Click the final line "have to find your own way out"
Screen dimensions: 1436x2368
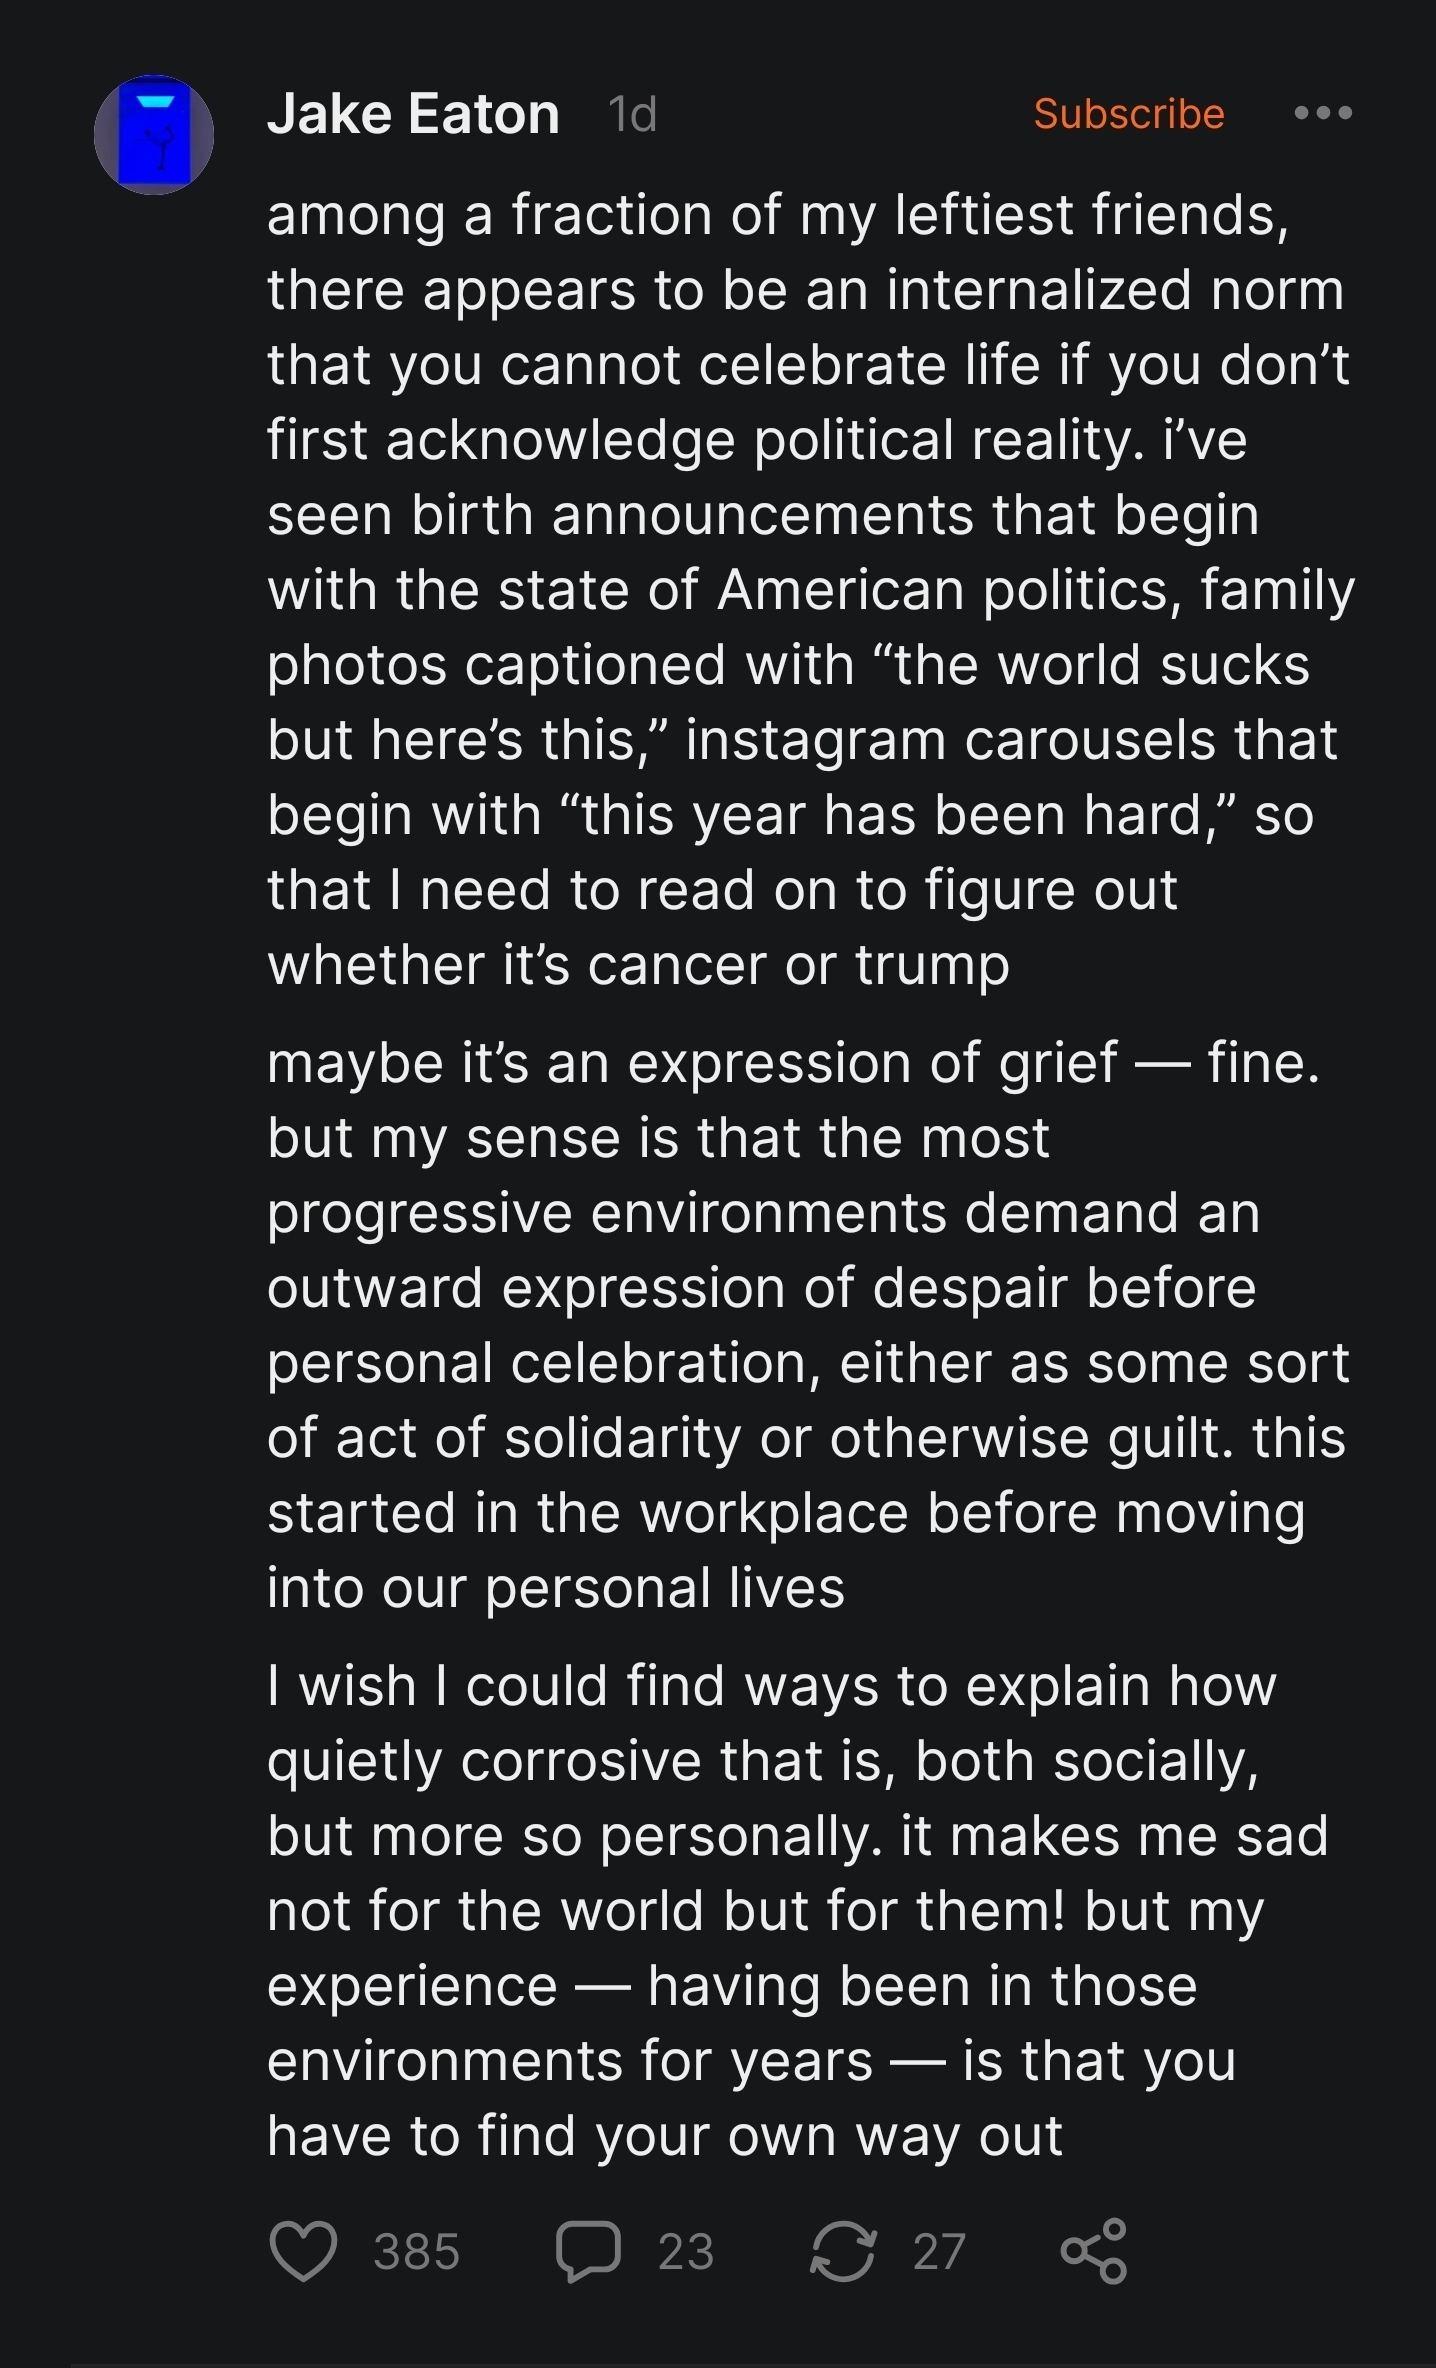click(x=664, y=2136)
